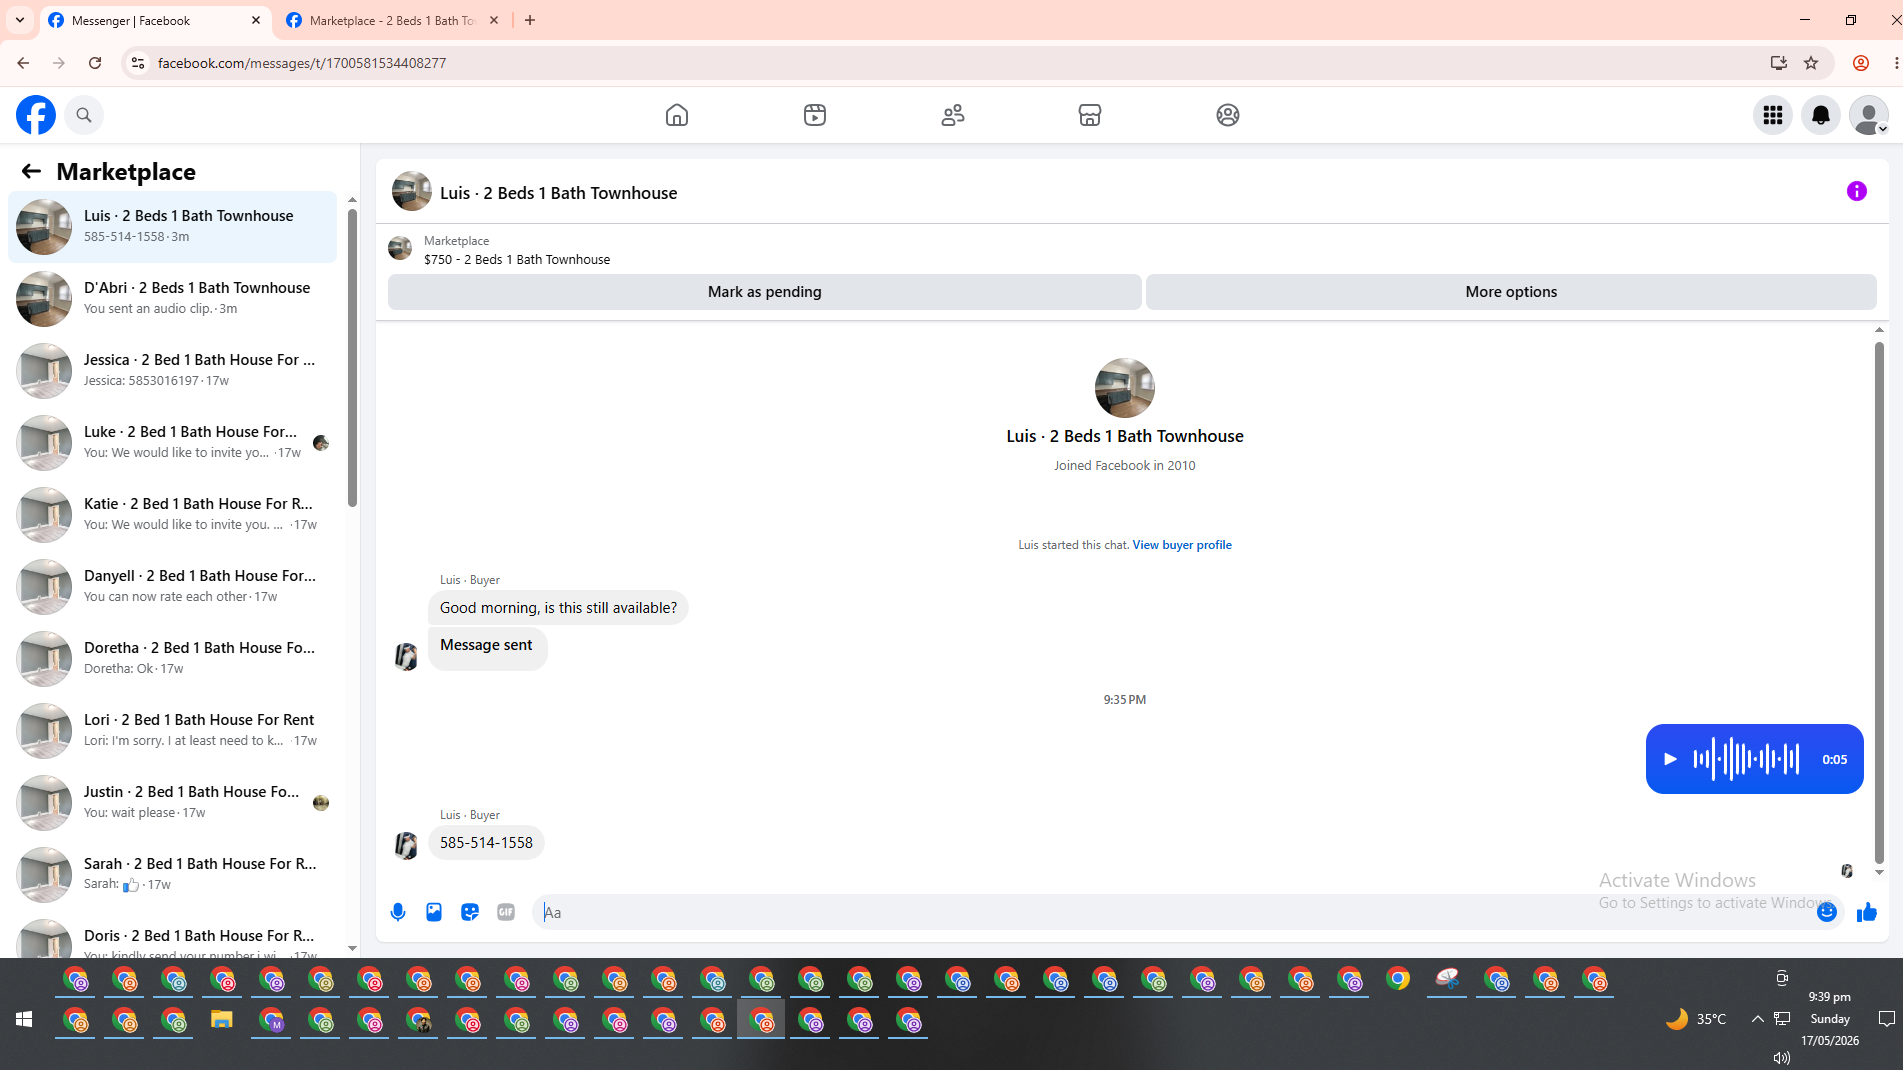Open the account profile menu
The image size is (1903, 1070).
pos(1869,115)
